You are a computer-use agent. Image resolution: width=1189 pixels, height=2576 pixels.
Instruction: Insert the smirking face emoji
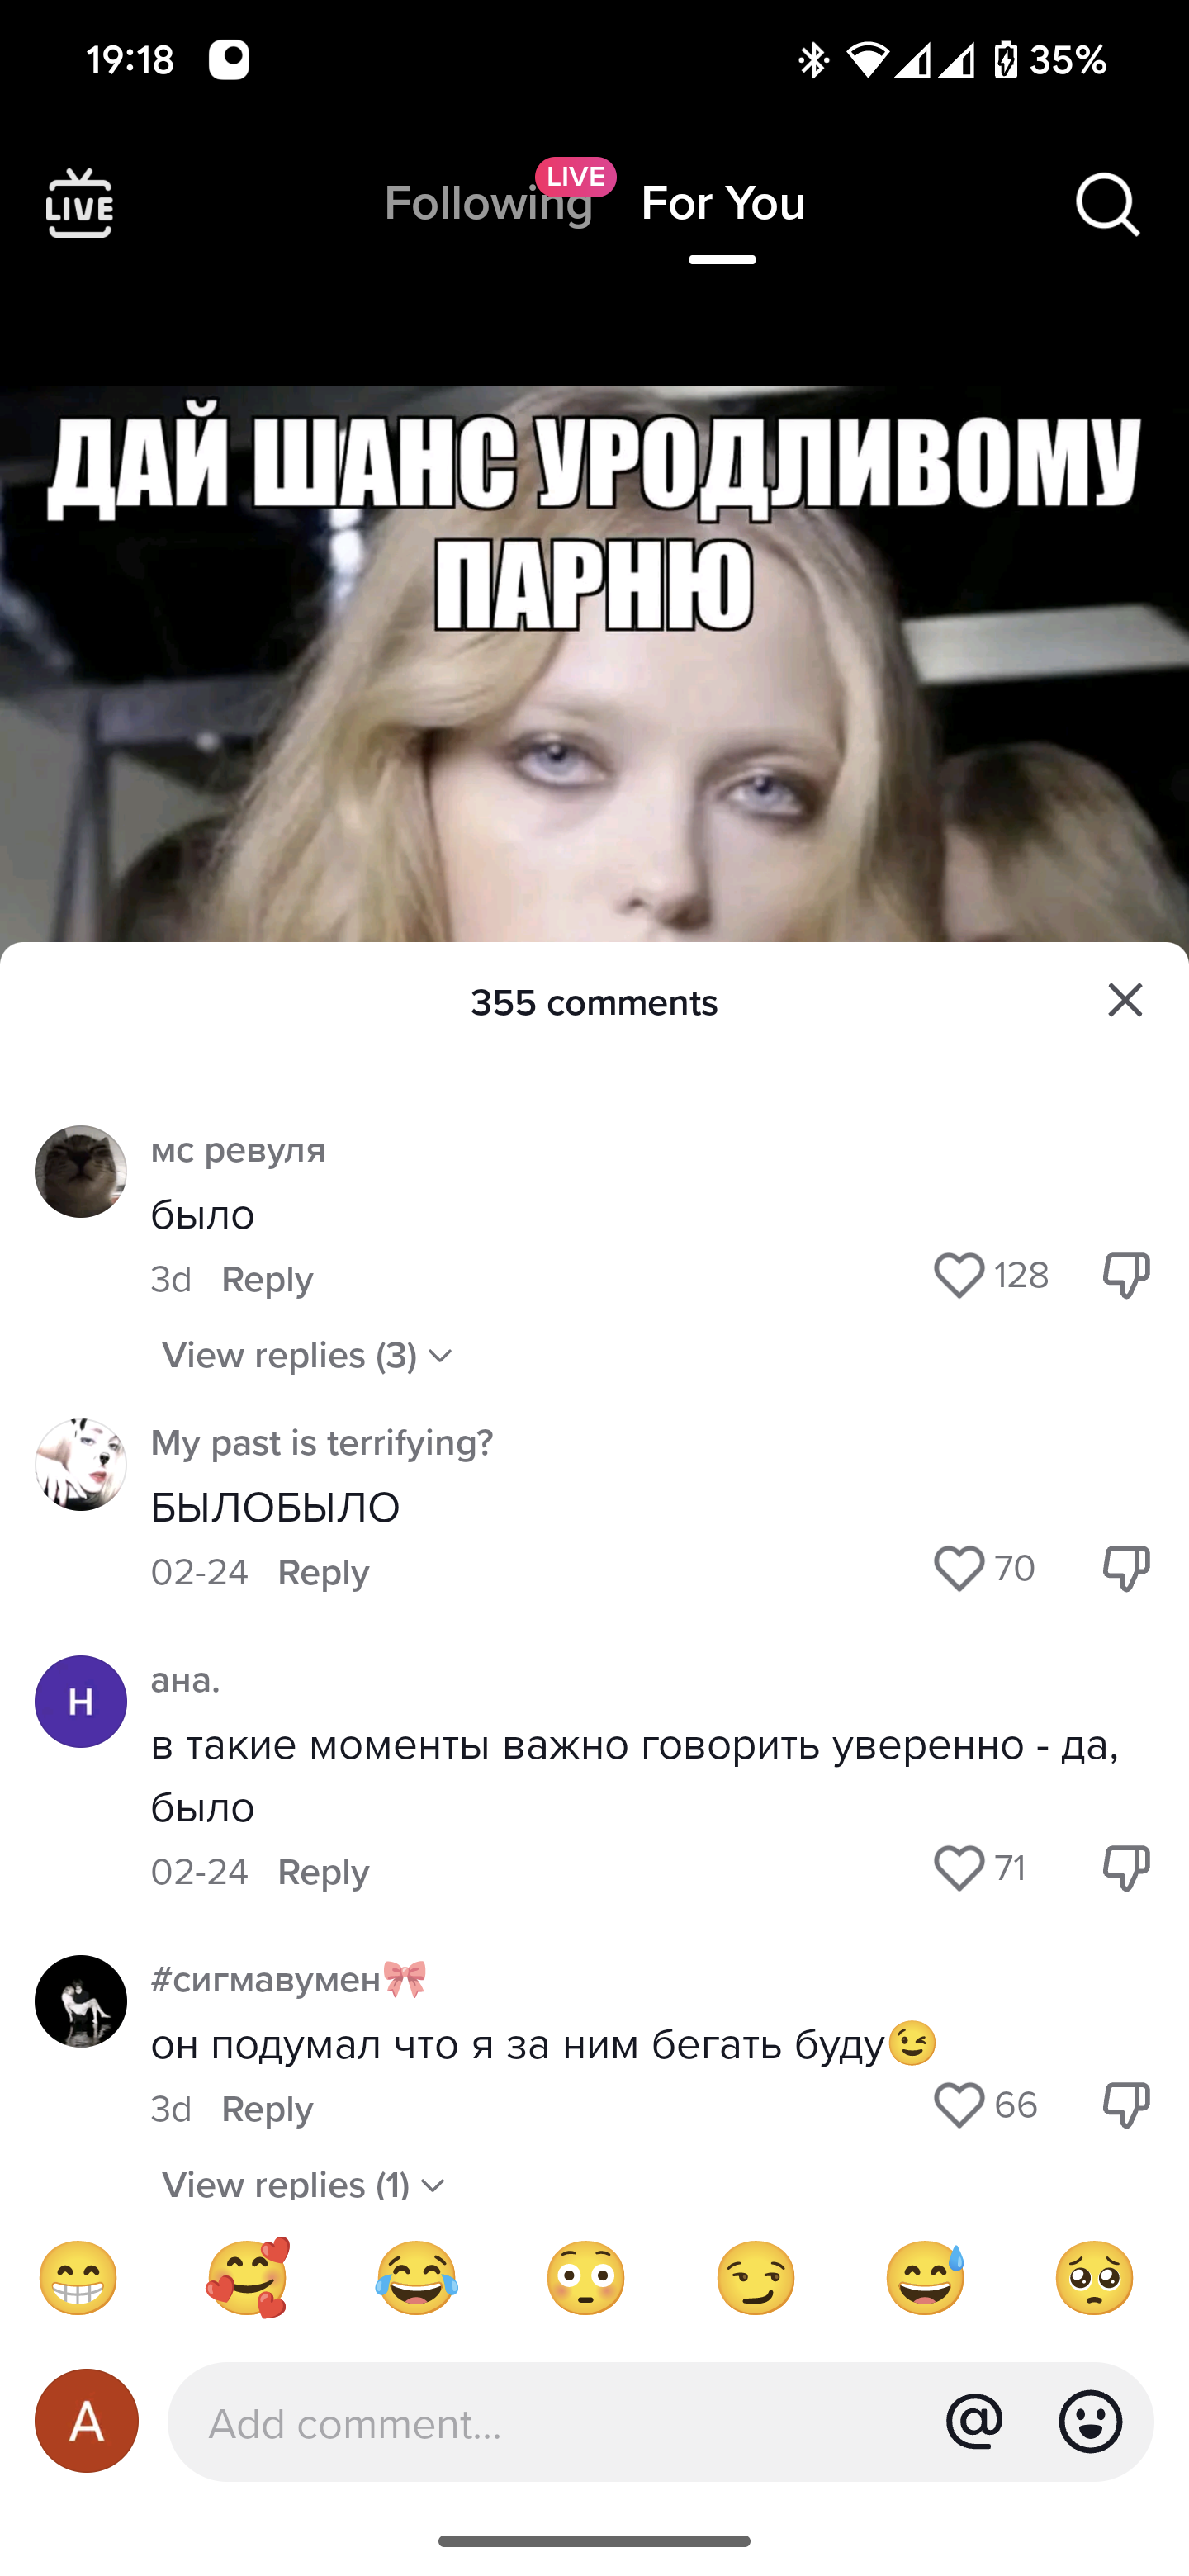[756, 2278]
